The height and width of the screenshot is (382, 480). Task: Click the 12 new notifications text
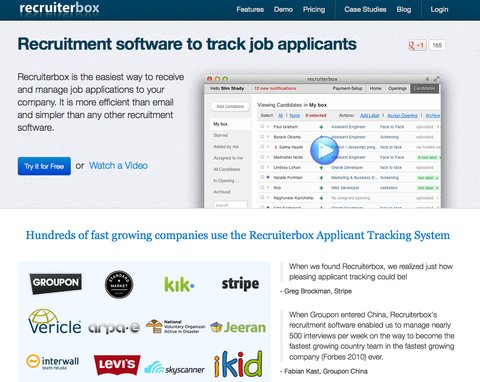click(x=275, y=88)
